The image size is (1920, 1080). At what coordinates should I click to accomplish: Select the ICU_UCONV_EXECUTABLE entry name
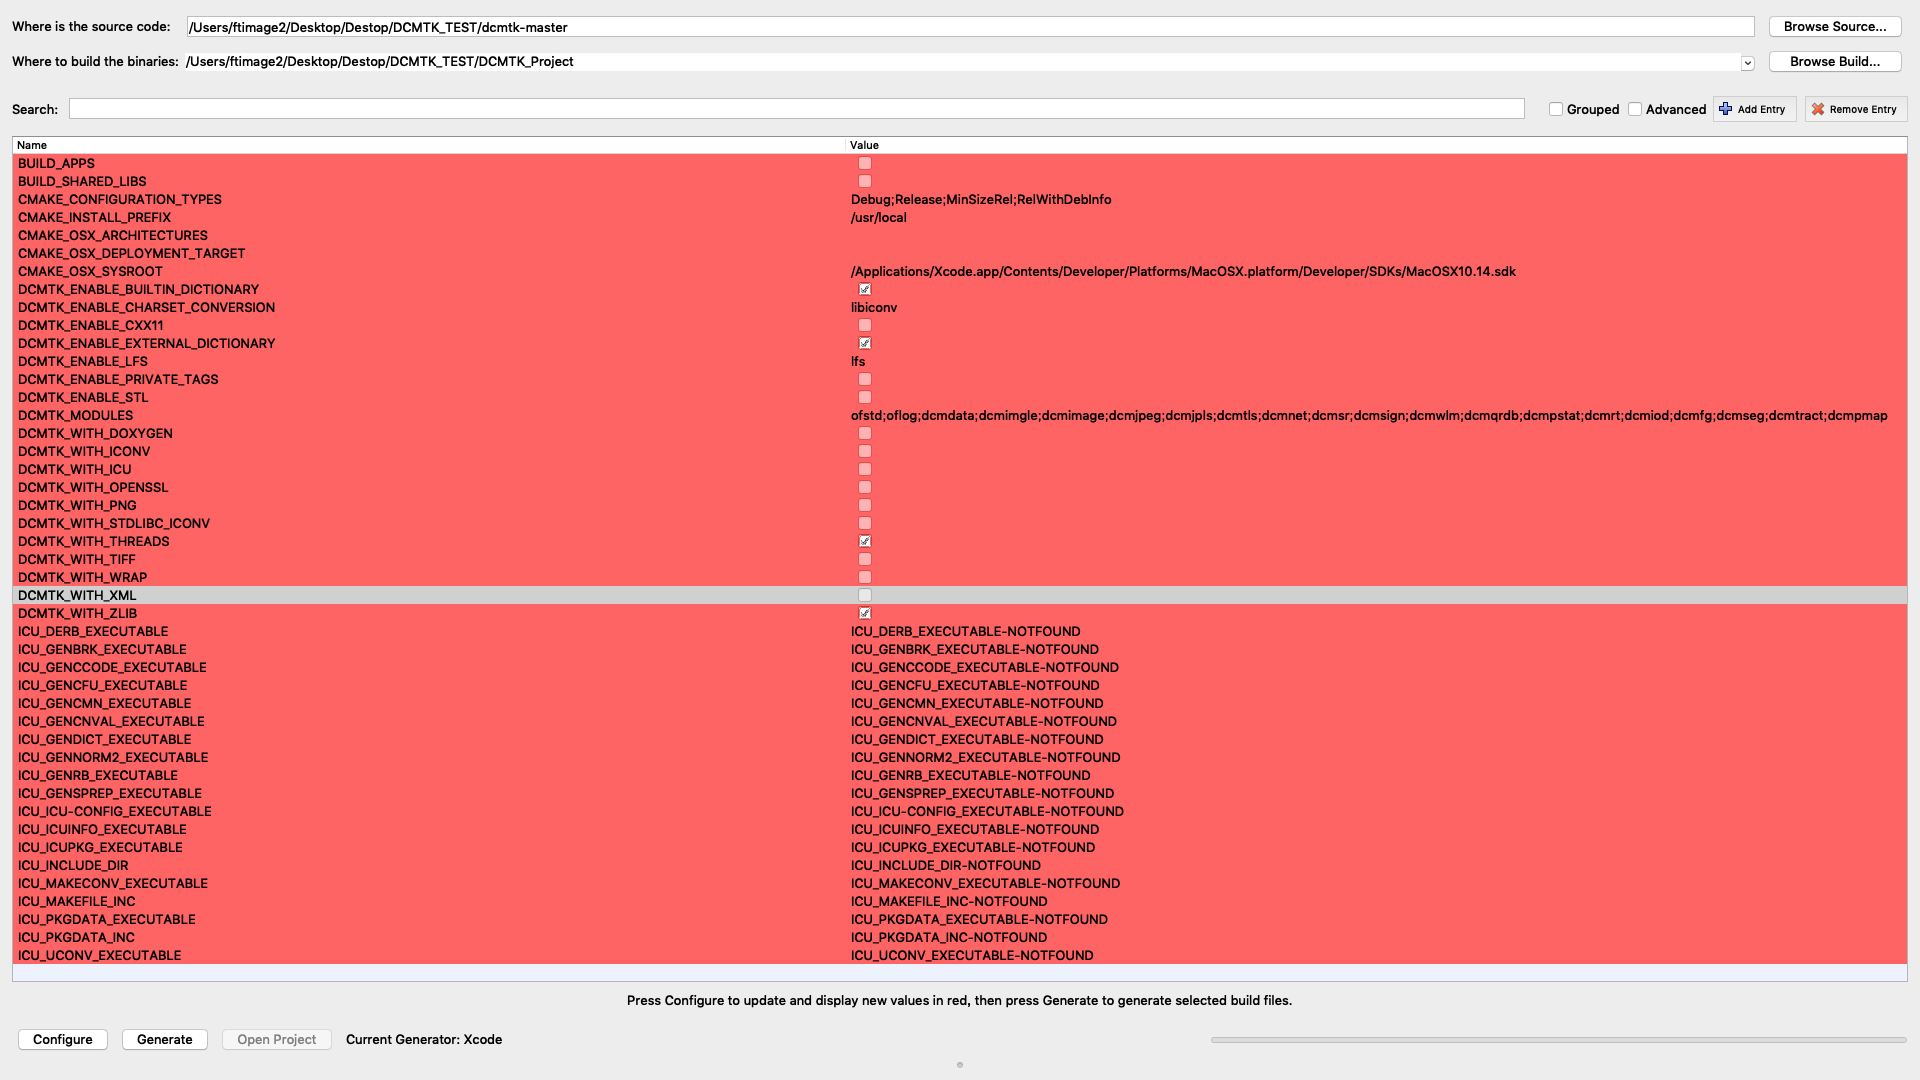100,955
